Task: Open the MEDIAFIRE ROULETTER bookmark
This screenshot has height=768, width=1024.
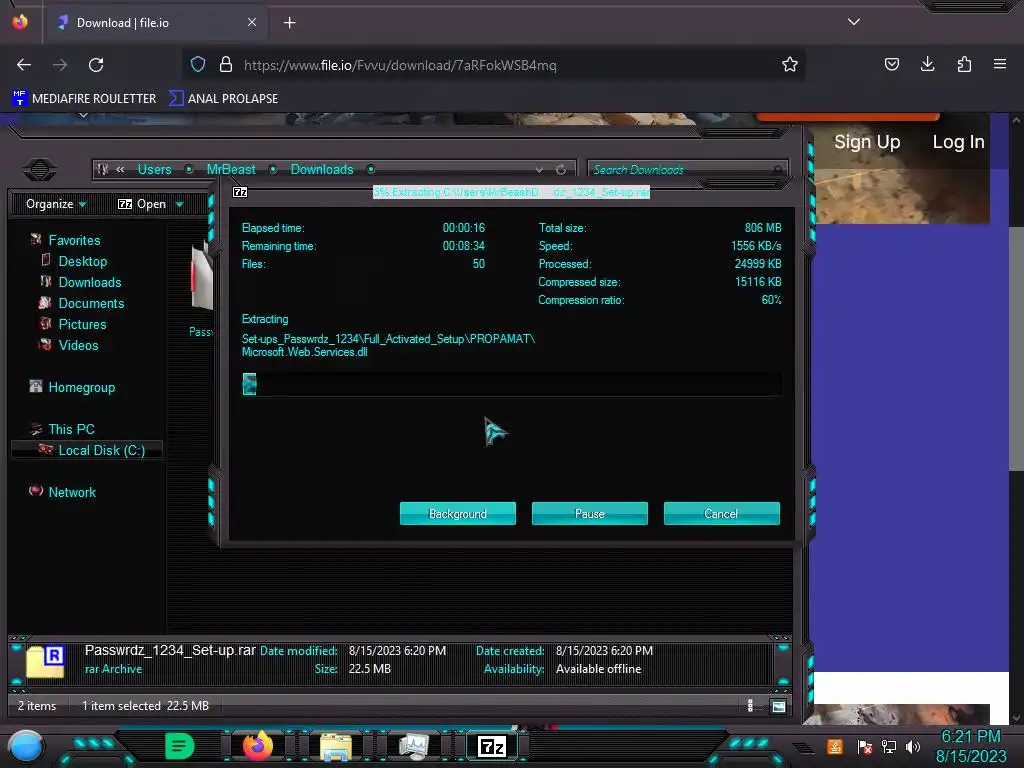Action: pyautogui.click(x=84, y=99)
